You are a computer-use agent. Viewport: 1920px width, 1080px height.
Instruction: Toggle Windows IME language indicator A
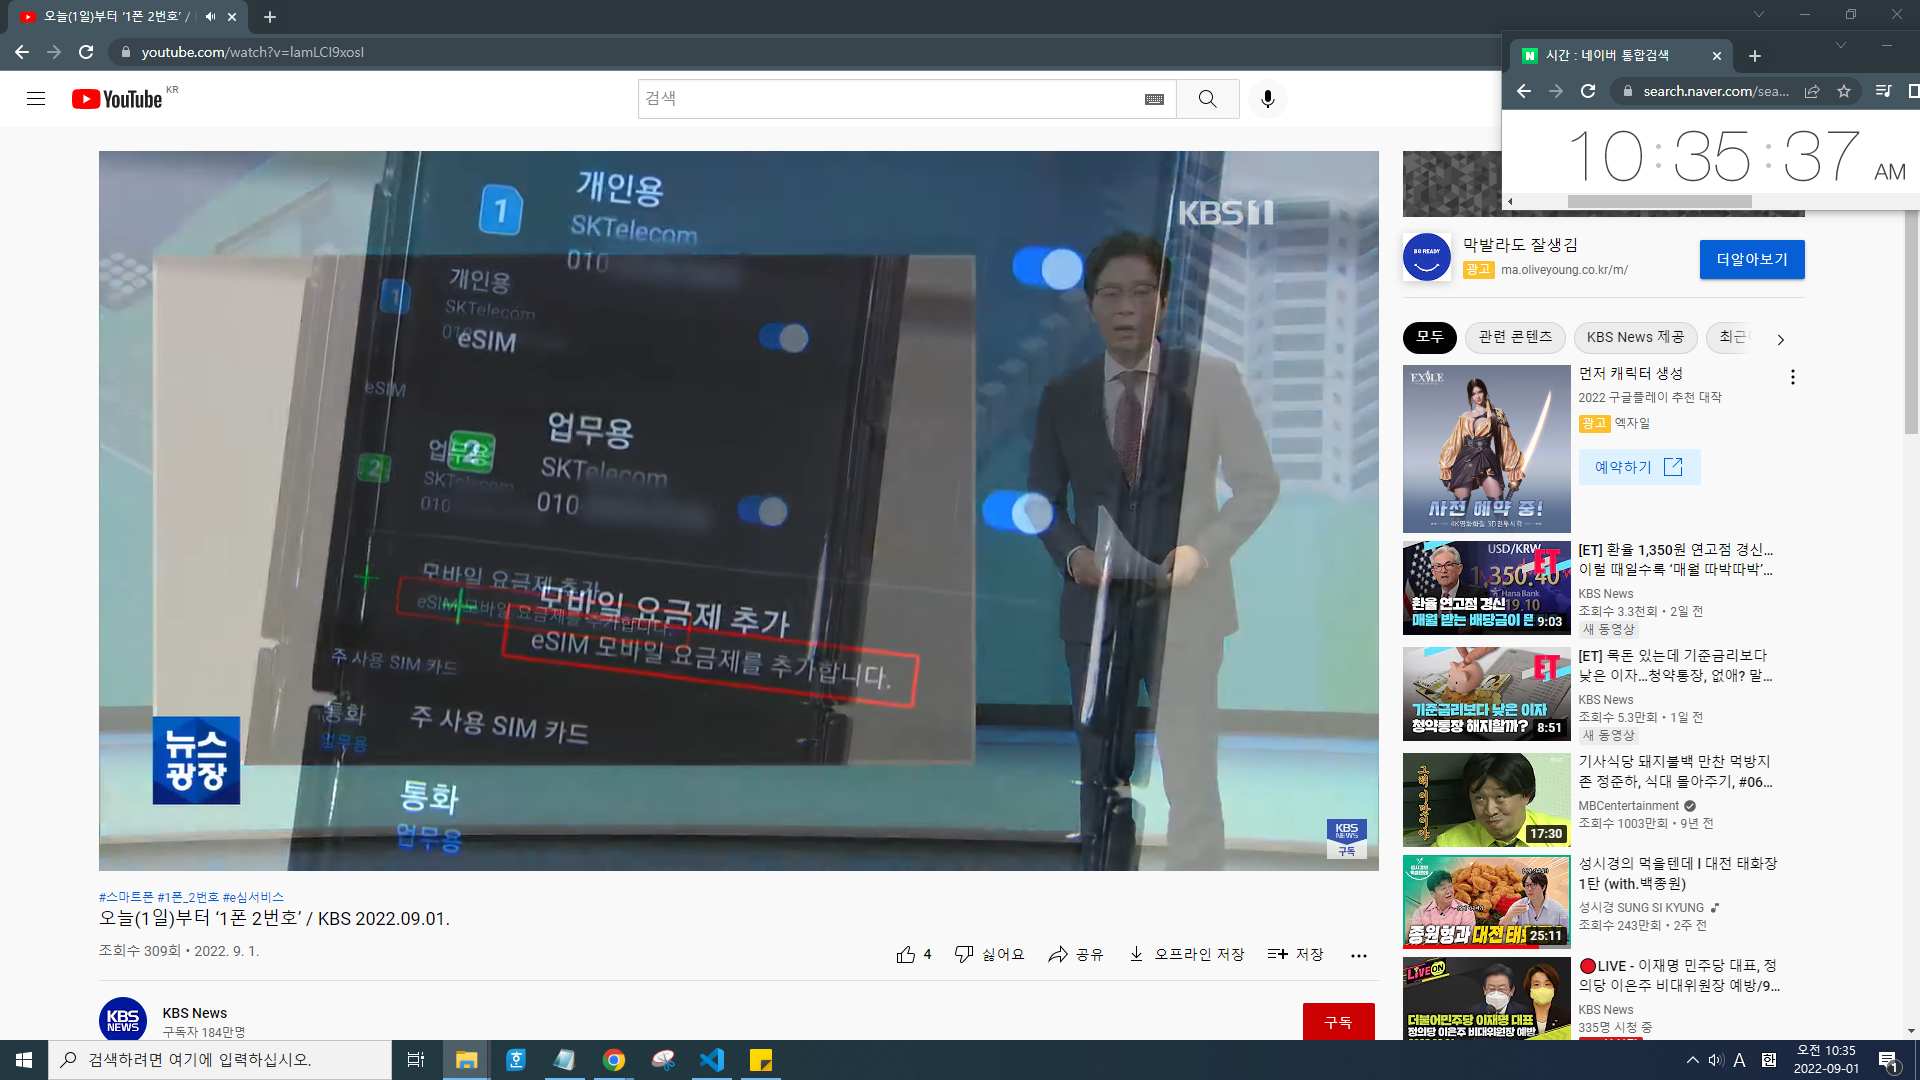[x=1739, y=1060]
